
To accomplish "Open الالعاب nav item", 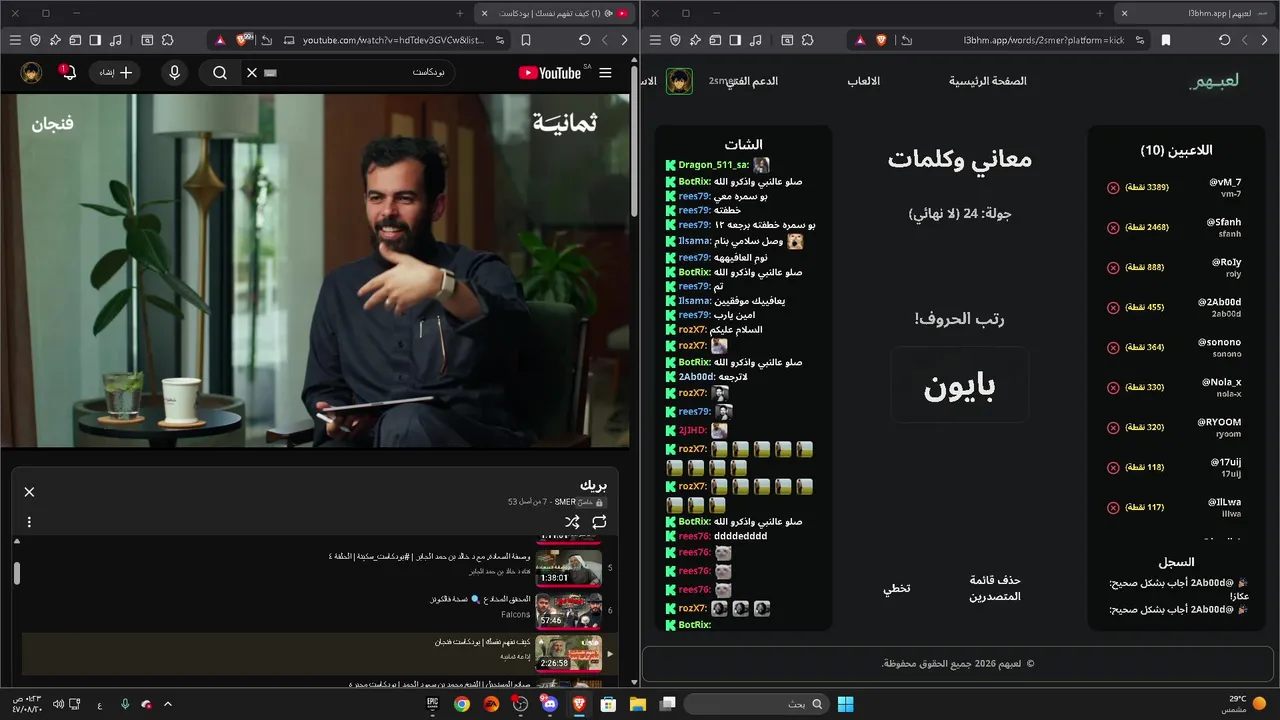I will click(864, 81).
